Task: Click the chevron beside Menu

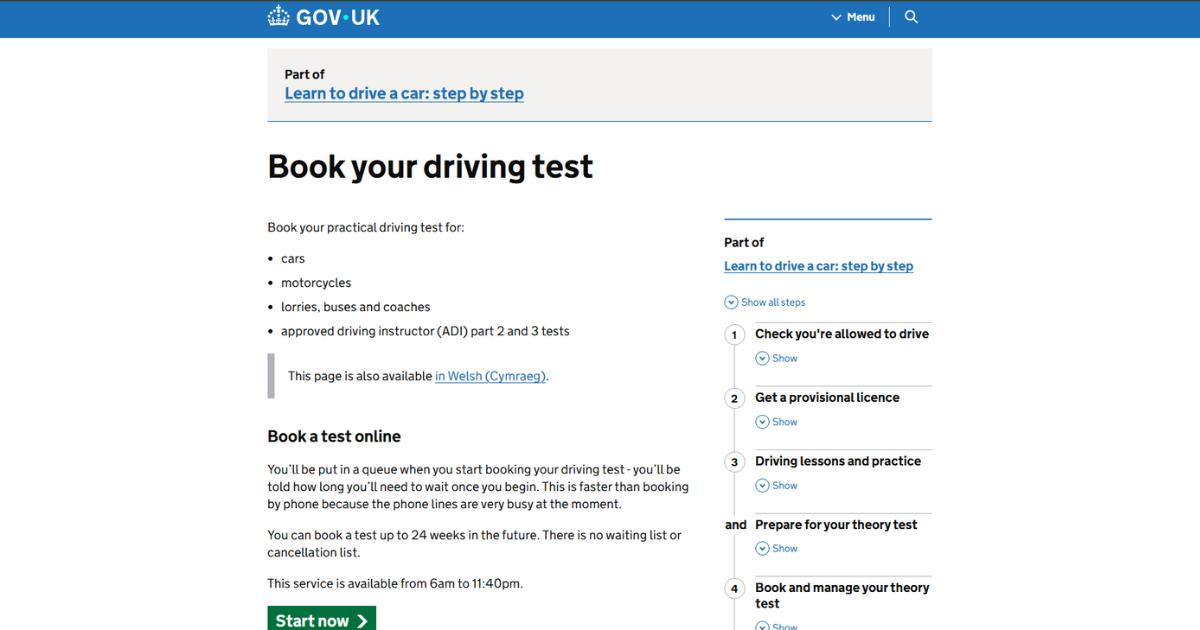Action: 837,16
